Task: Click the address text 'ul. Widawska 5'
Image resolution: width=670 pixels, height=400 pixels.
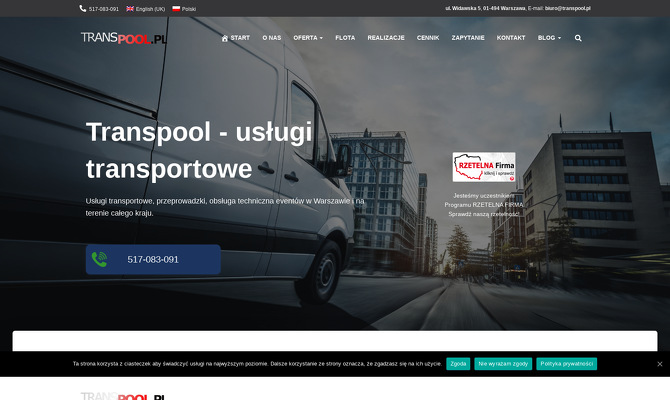Action: (x=463, y=8)
